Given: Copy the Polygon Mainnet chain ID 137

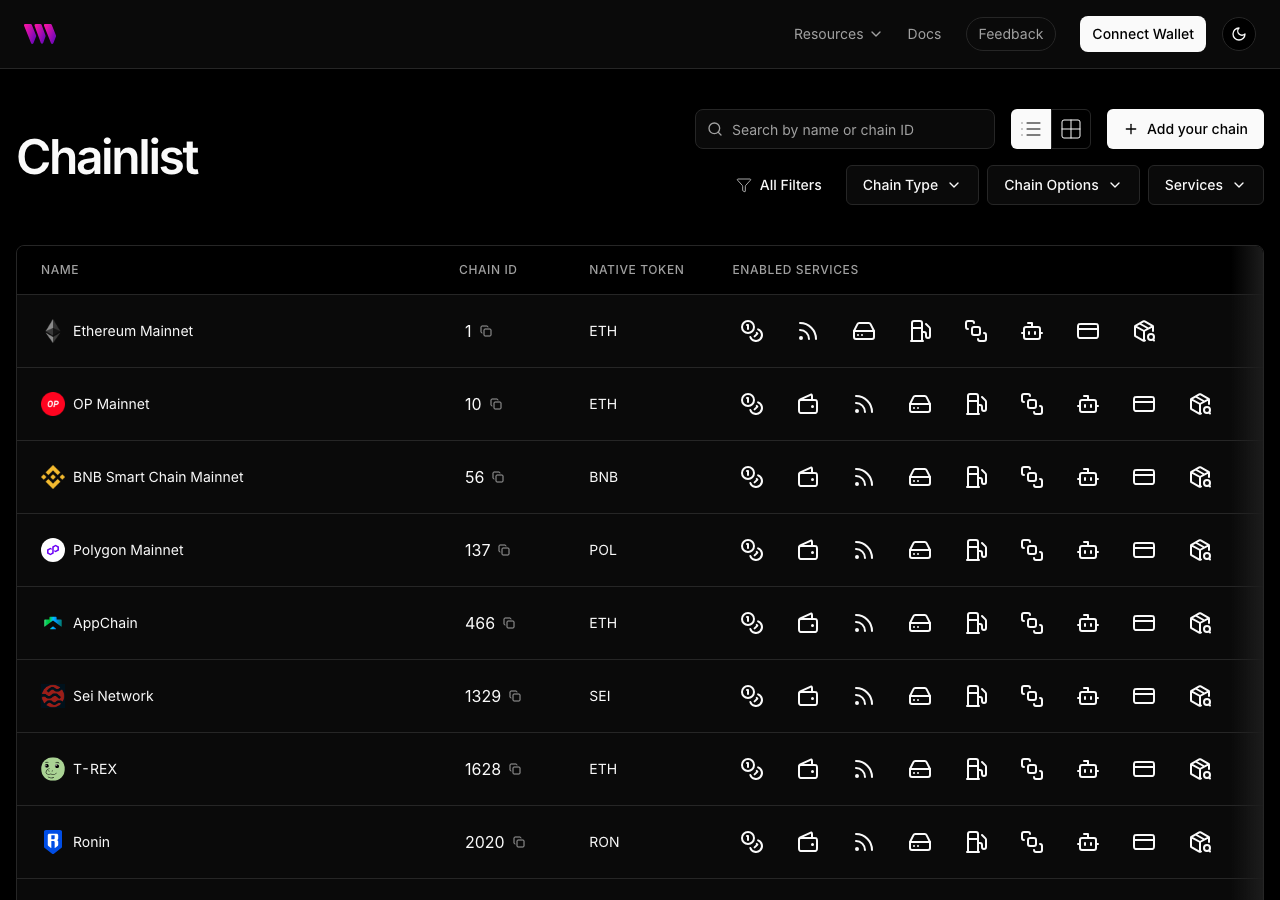Looking at the screenshot, I should (504, 550).
